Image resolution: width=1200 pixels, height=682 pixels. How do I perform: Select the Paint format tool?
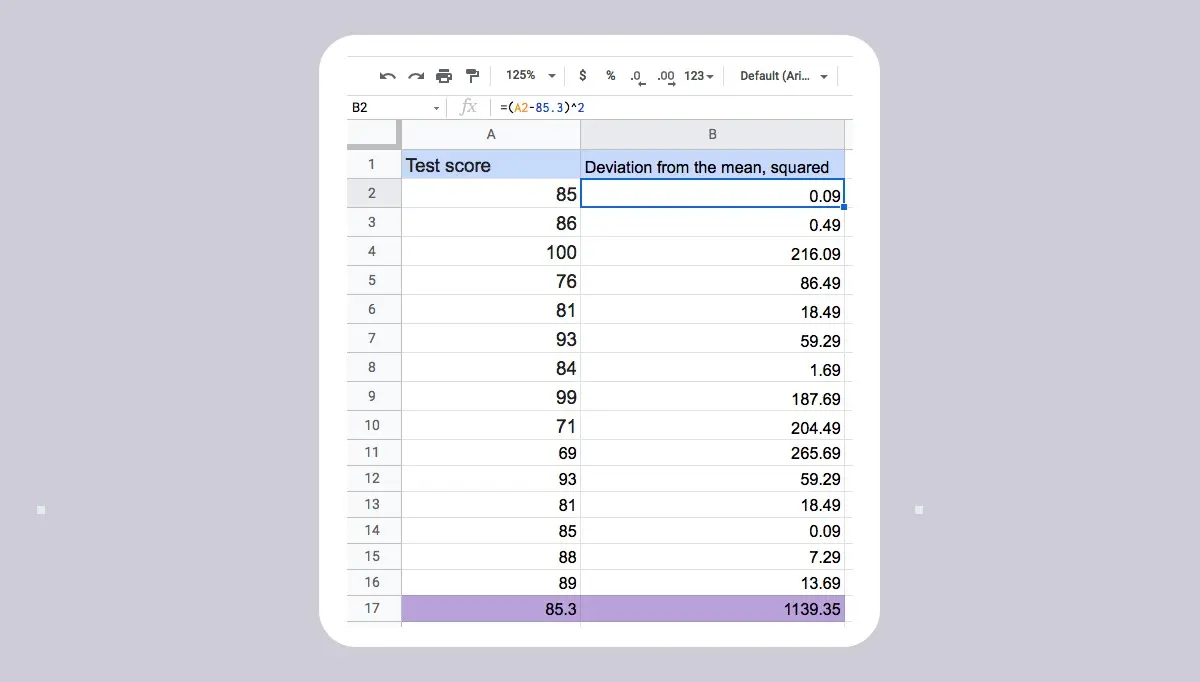coord(472,75)
